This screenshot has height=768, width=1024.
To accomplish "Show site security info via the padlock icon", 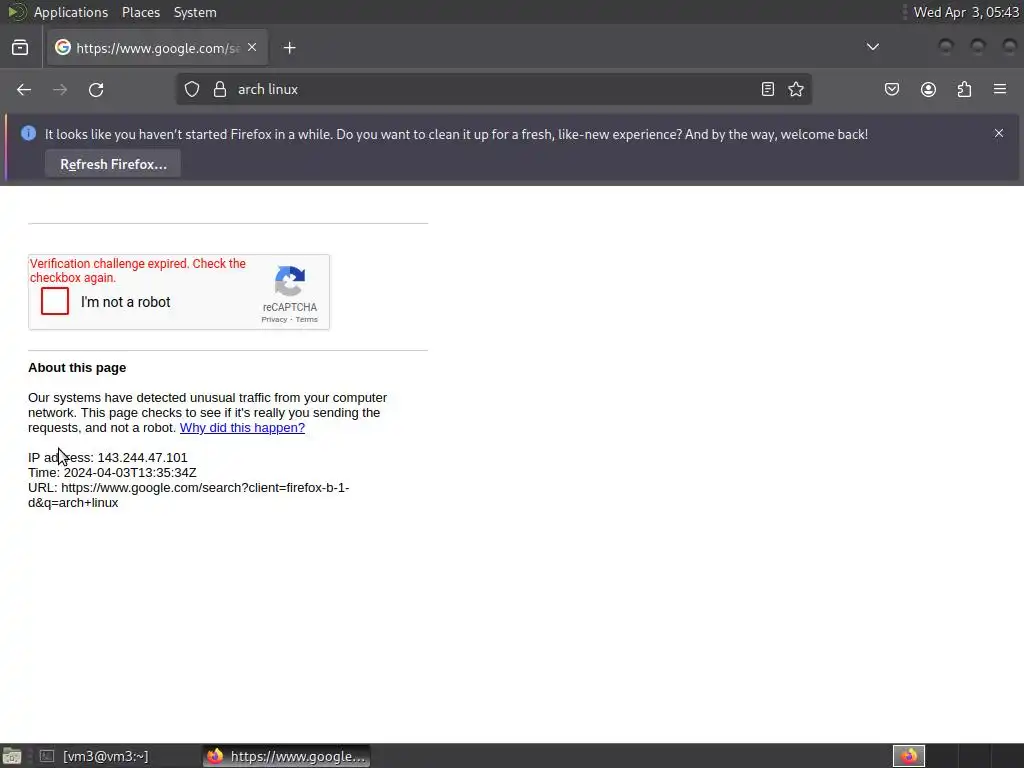I will point(220,89).
